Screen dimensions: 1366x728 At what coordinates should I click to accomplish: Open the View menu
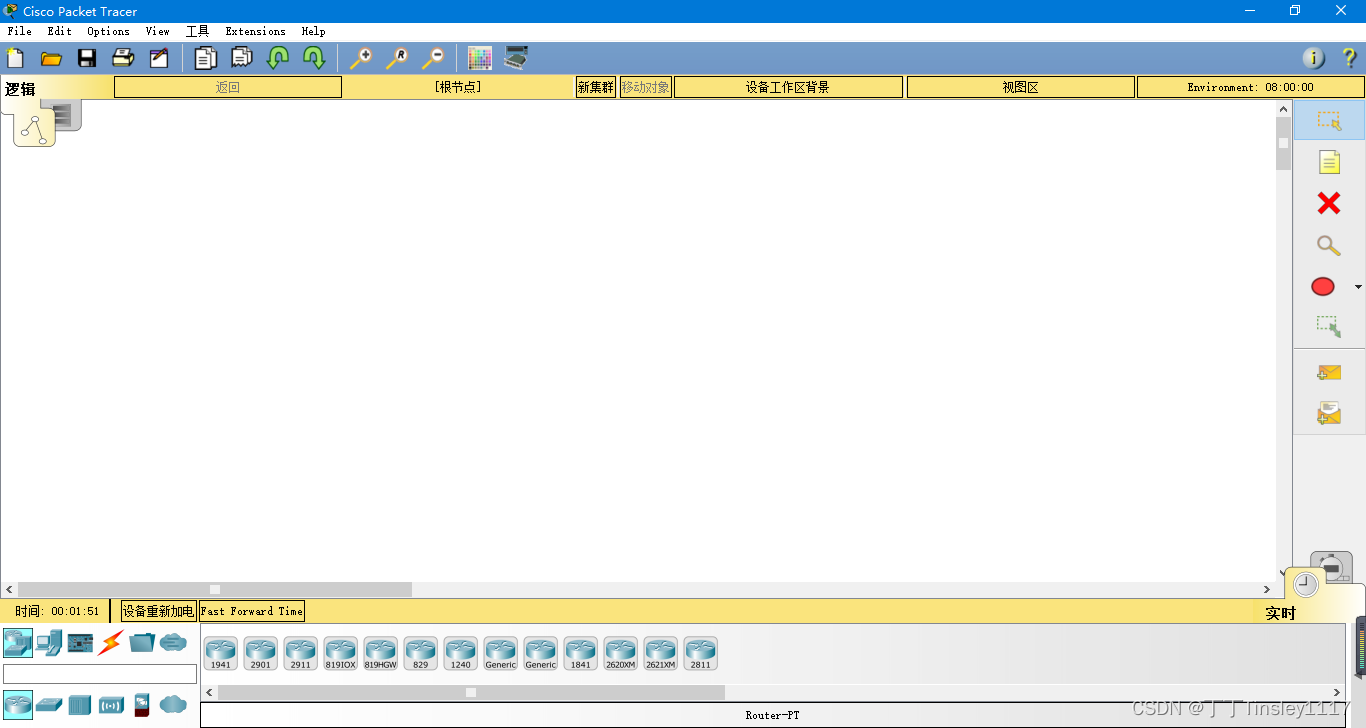pyautogui.click(x=158, y=31)
